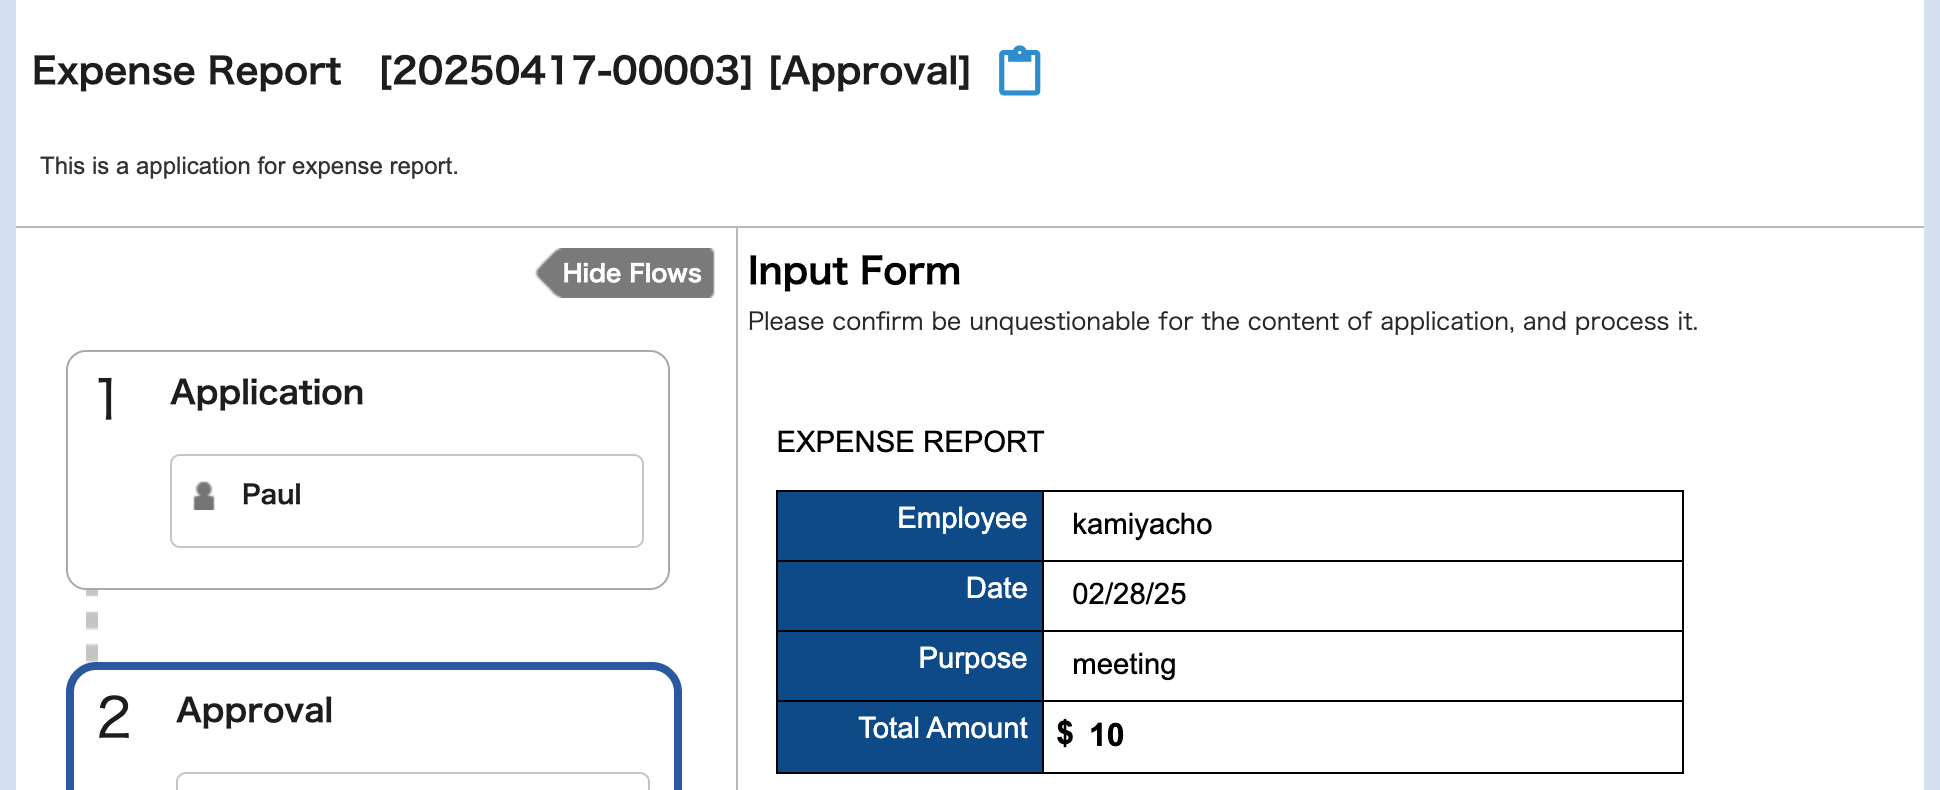Click the Date label cell

pyautogui.click(x=910, y=596)
